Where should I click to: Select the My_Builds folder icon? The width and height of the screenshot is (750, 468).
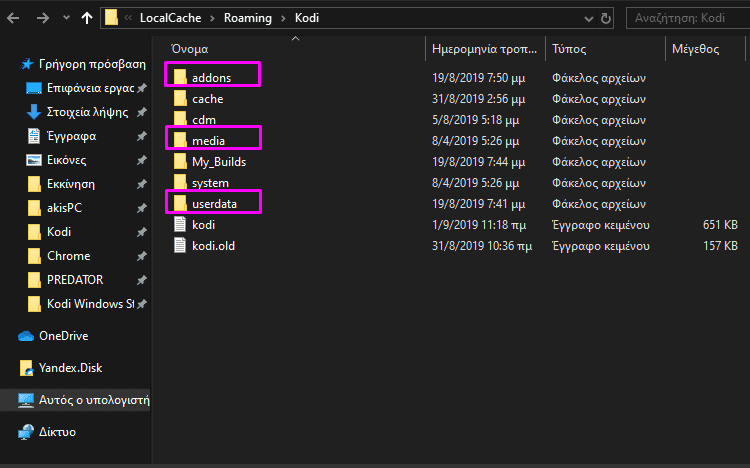(180, 161)
